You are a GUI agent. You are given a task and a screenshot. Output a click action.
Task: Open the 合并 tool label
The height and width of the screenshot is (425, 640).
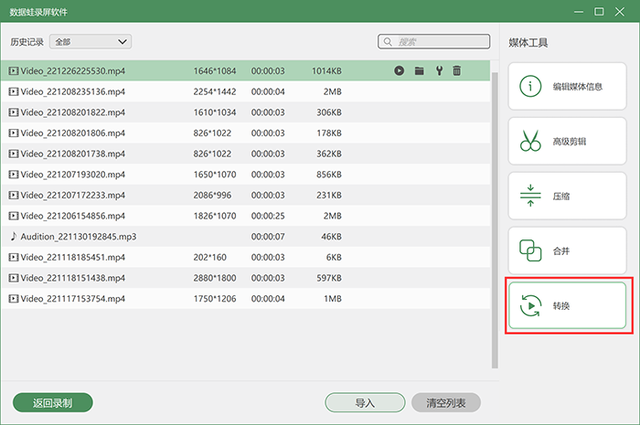561,251
